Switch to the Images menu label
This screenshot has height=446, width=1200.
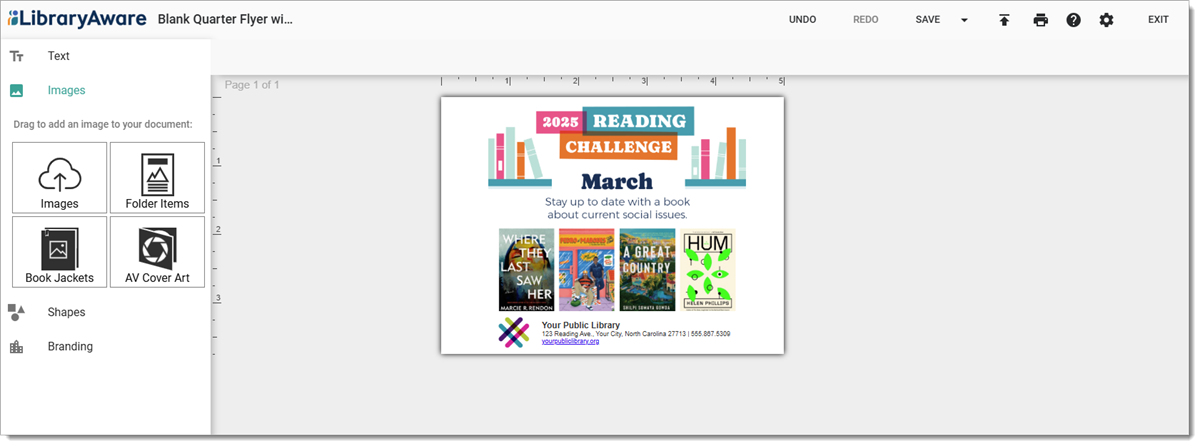point(66,90)
